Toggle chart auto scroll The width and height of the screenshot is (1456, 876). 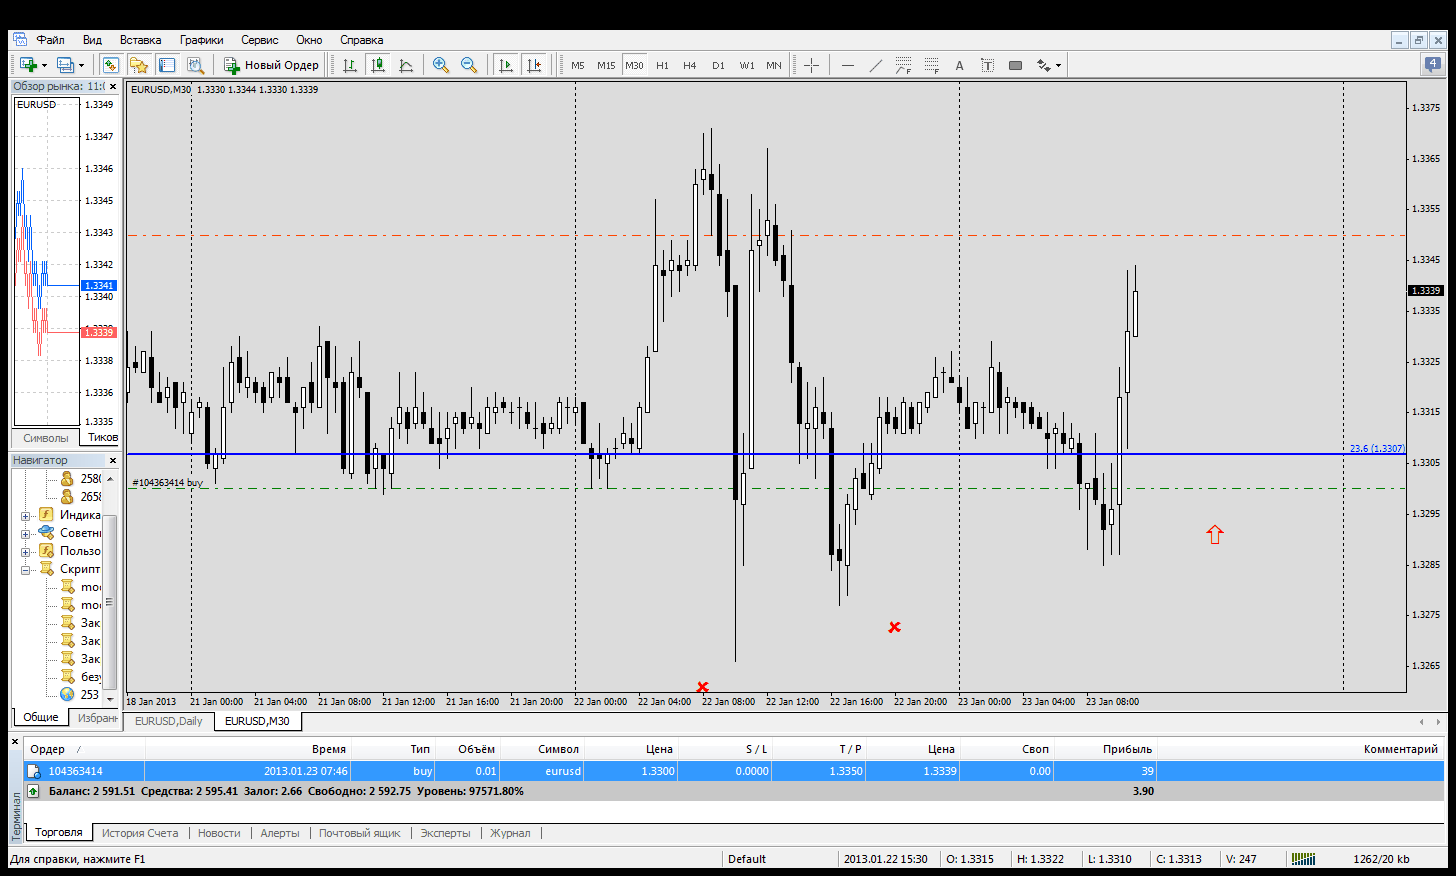click(506, 65)
